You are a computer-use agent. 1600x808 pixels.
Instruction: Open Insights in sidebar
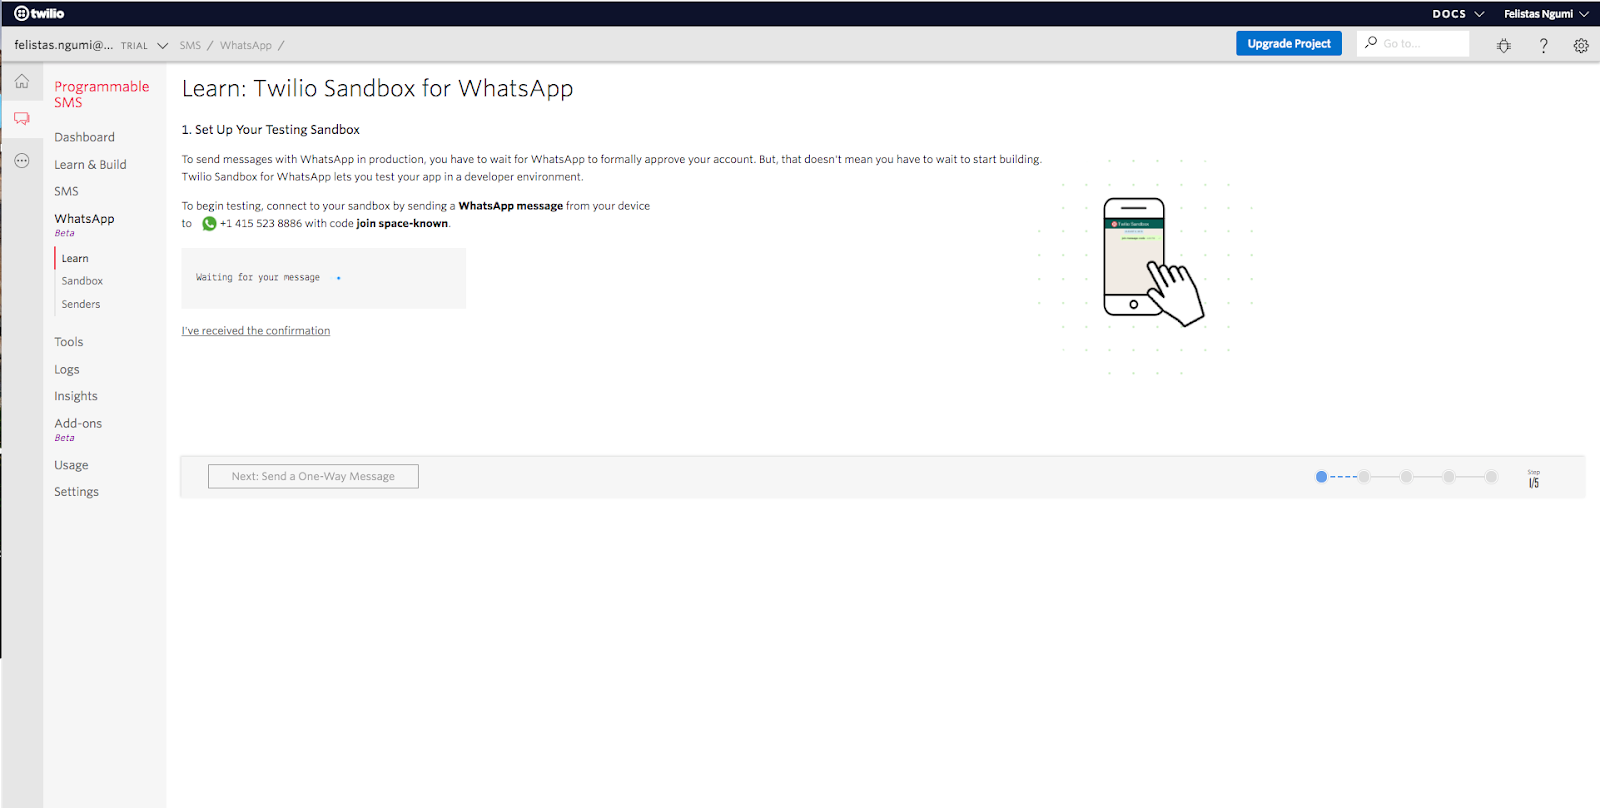76,396
